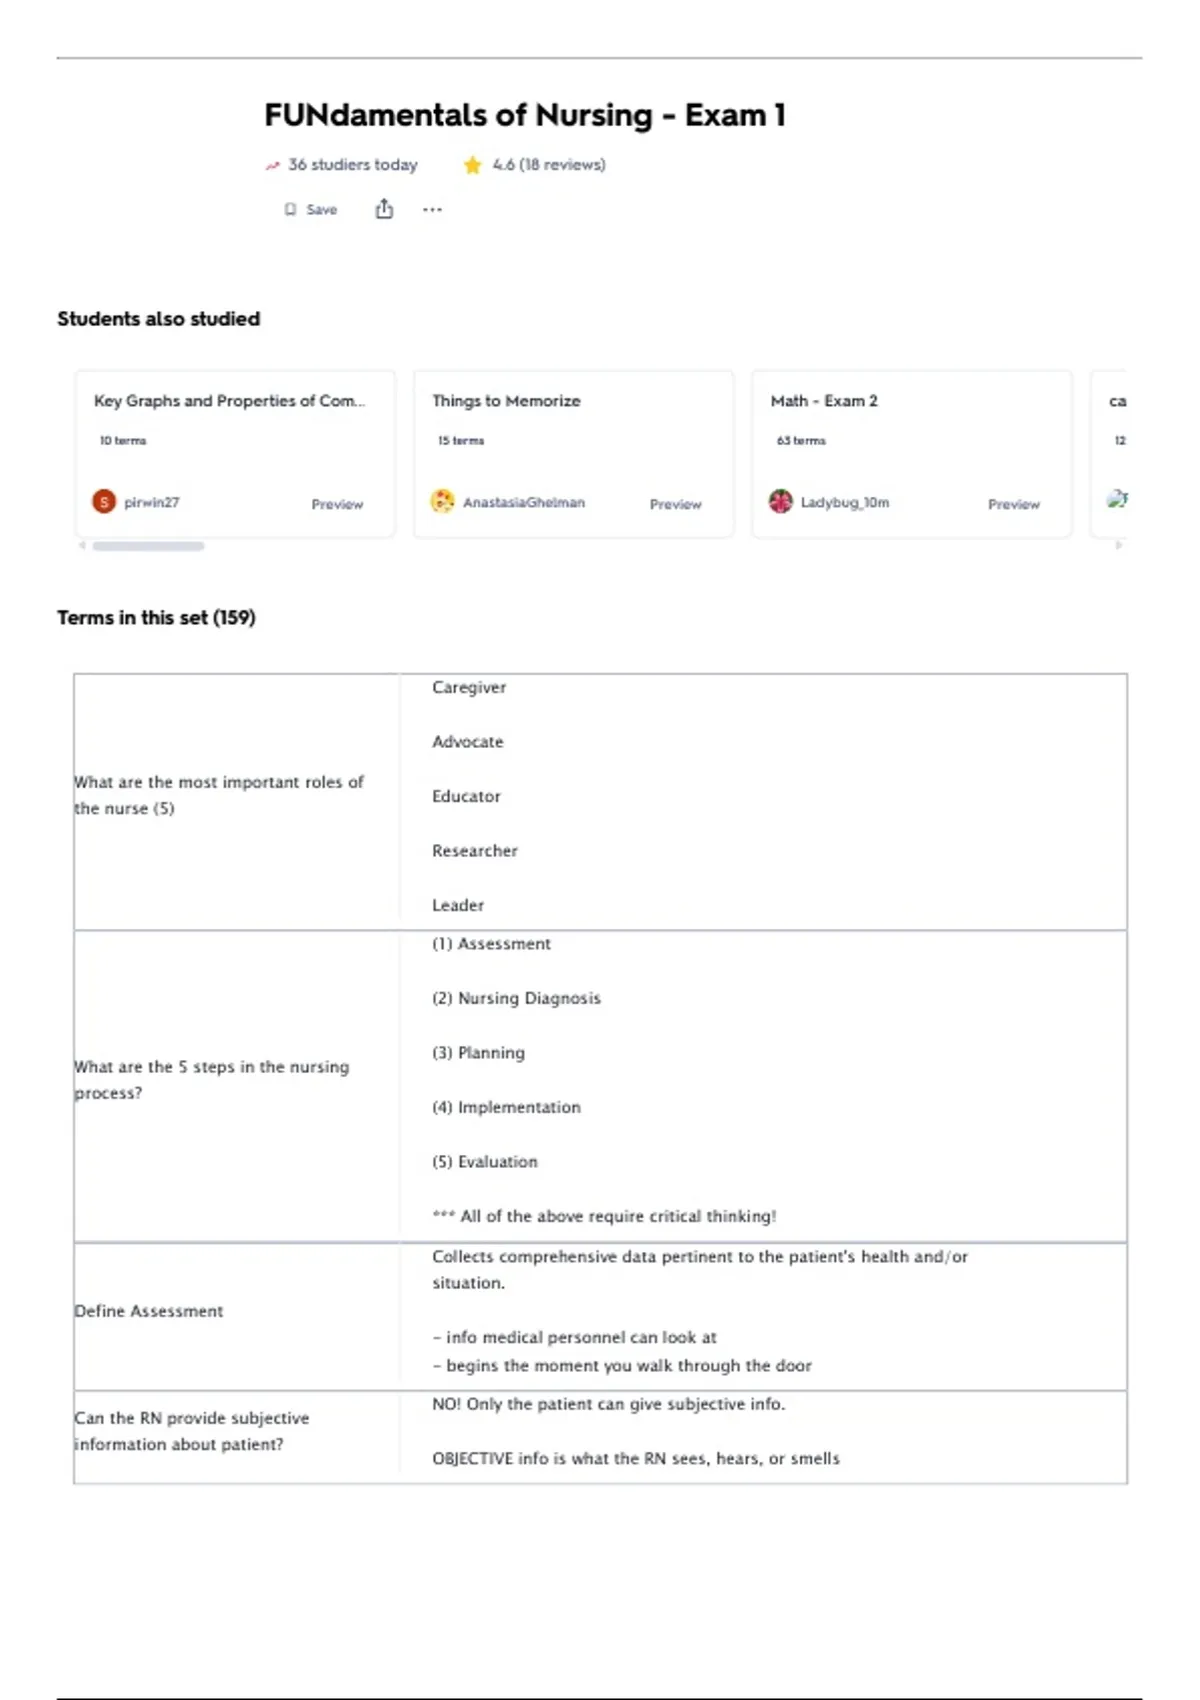
Task: Click the share icon below the title
Action: (x=384, y=209)
